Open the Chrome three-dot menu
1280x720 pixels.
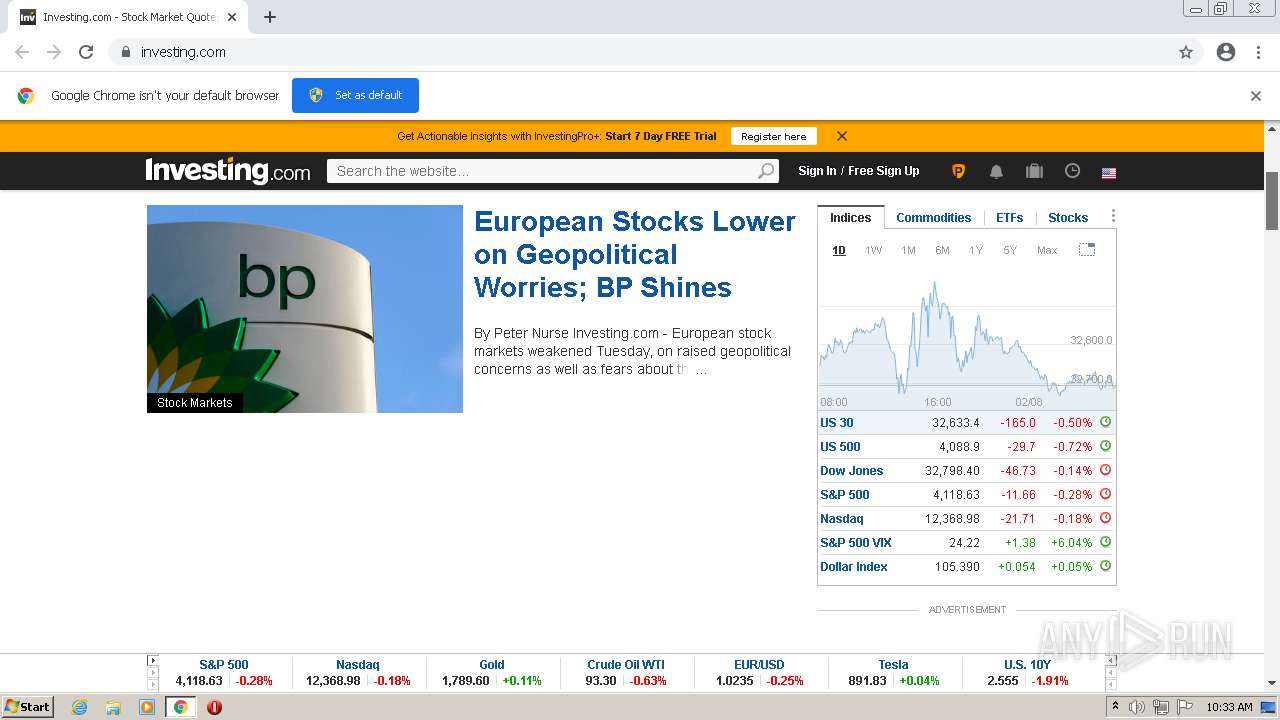pyautogui.click(x=1258, y=52)
